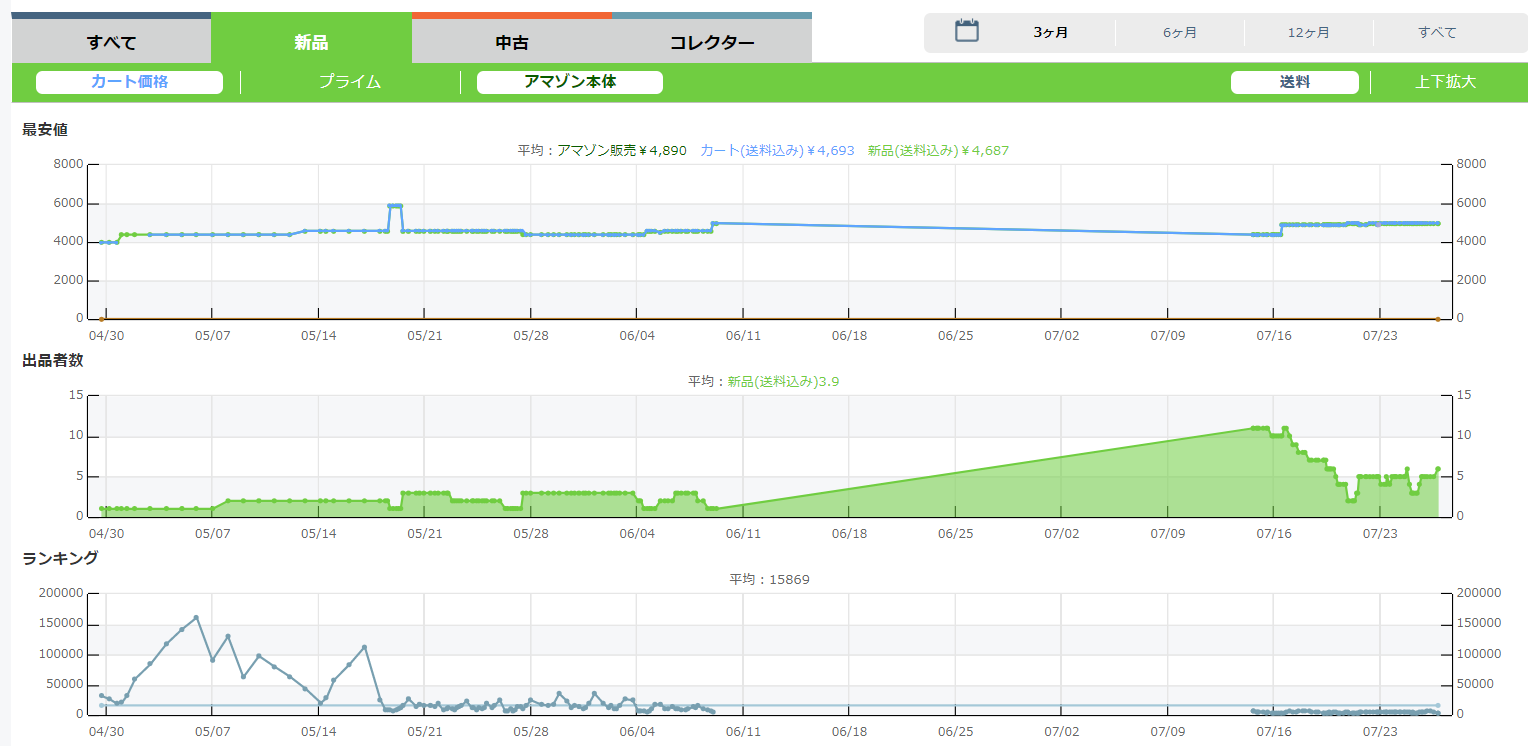Select the 6ヶ月 time range

[1180, 33]
